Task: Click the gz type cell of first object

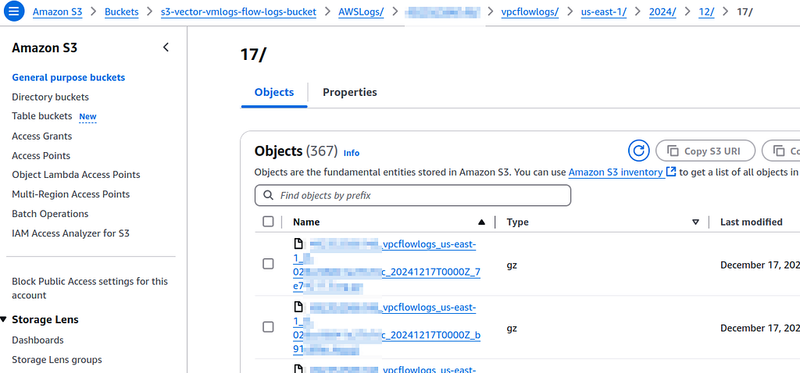Action: click(512, 265)
